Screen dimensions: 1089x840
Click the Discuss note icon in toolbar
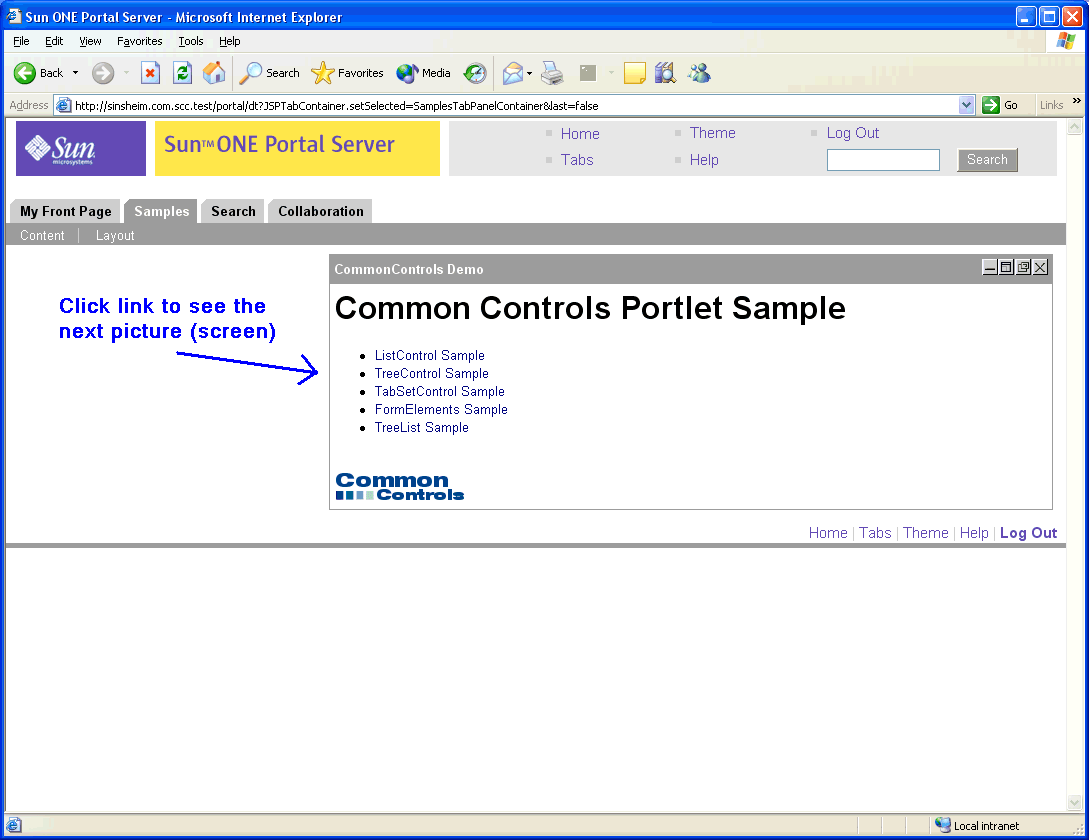coord(634,73)
